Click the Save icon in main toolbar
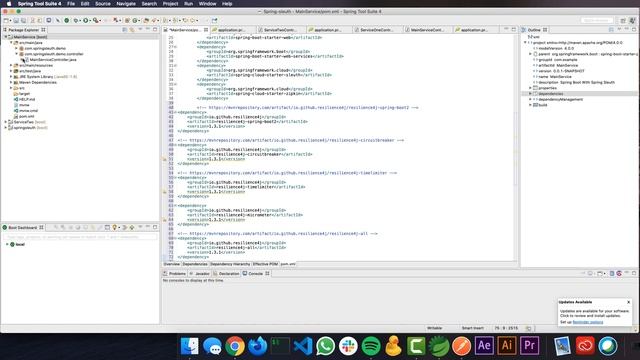 [x=16, y=20]
